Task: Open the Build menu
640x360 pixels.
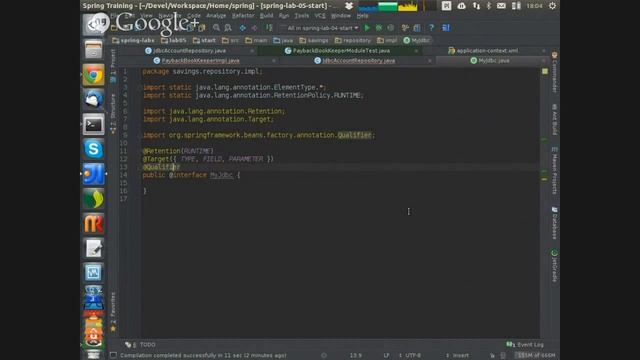Action: pos(266,16)
